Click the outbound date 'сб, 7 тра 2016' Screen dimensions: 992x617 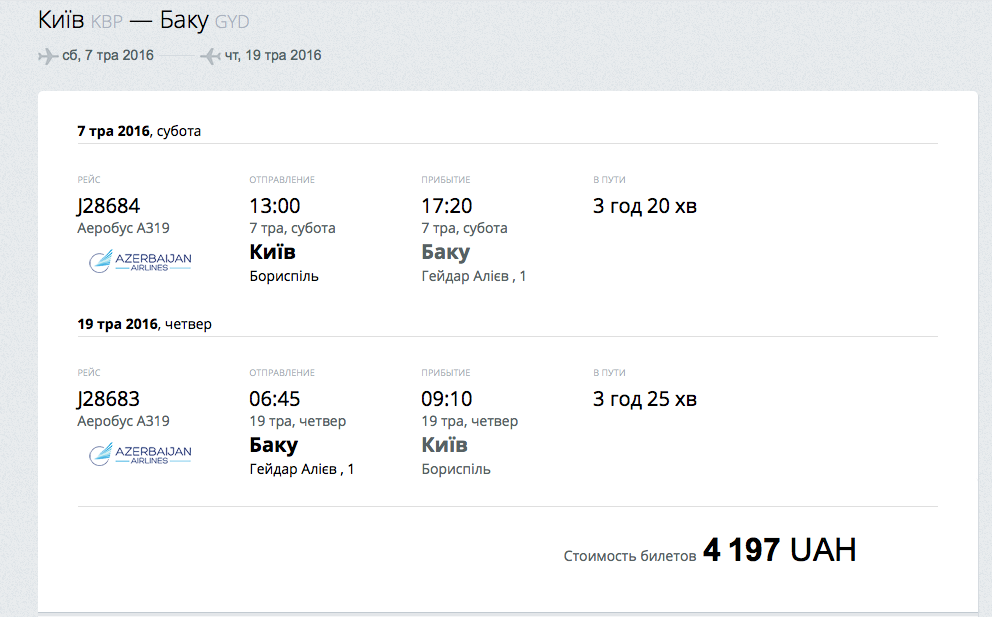[x=108, y=56]
